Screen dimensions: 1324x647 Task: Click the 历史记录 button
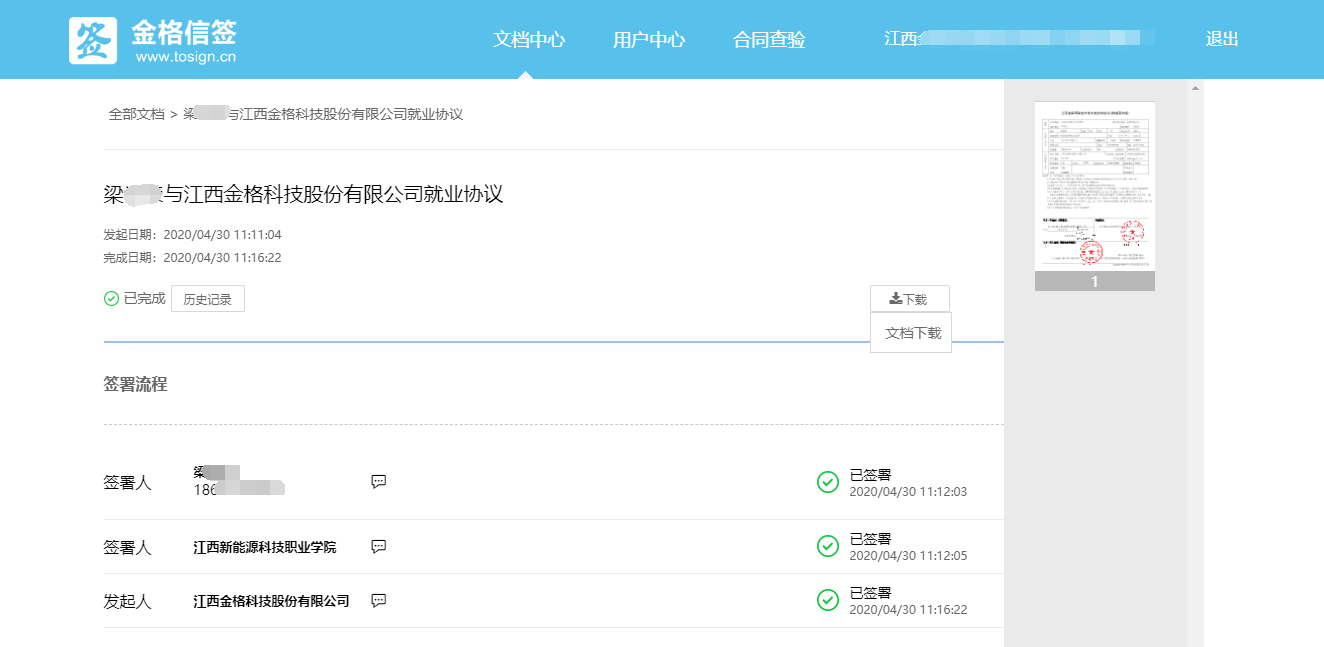pyautogui.click(x=208, y=299)
